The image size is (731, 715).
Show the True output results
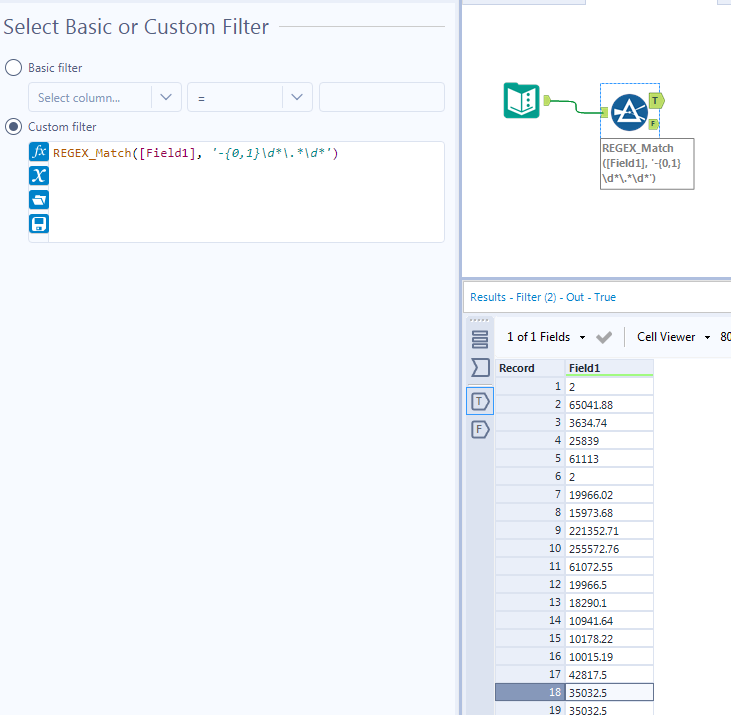[480, 401]
